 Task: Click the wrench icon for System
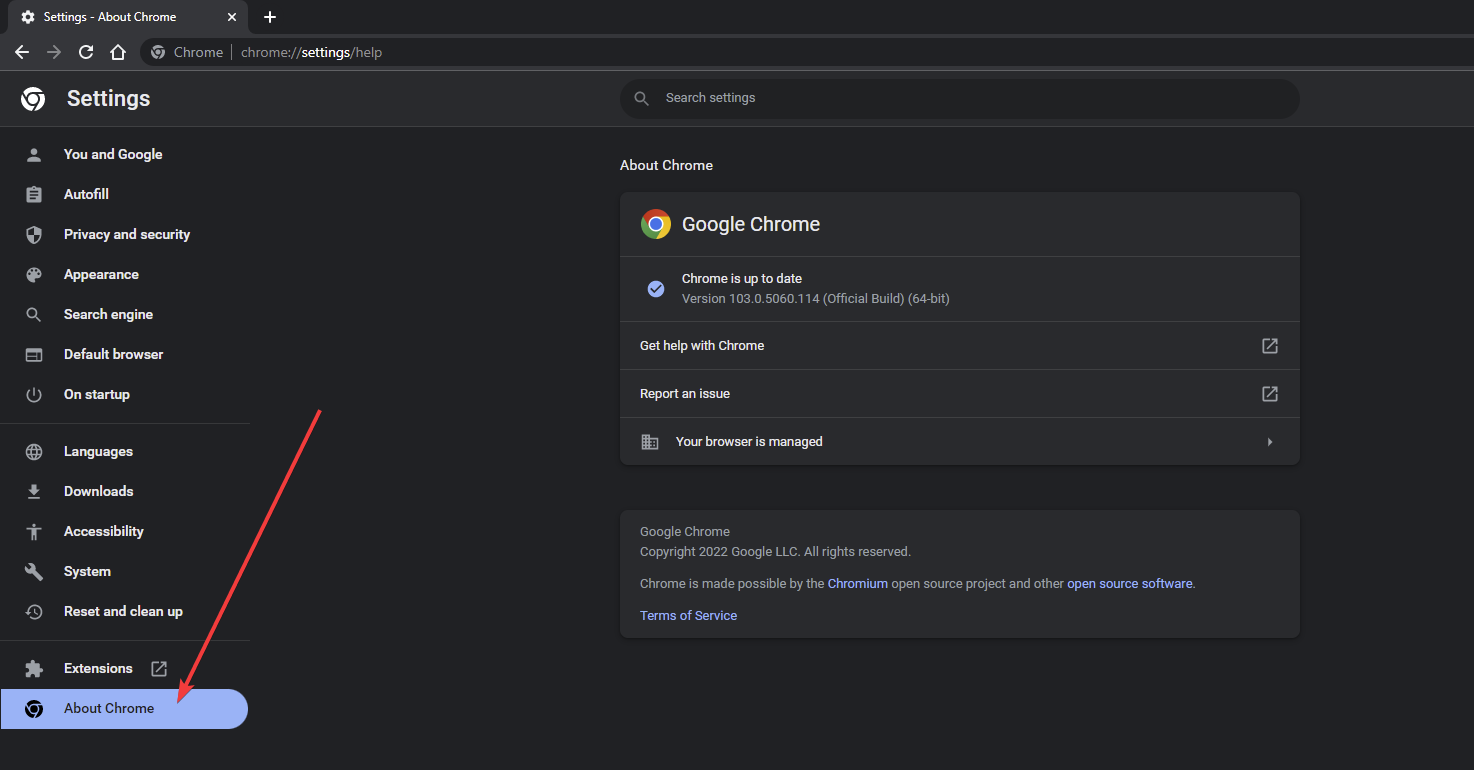34,571
